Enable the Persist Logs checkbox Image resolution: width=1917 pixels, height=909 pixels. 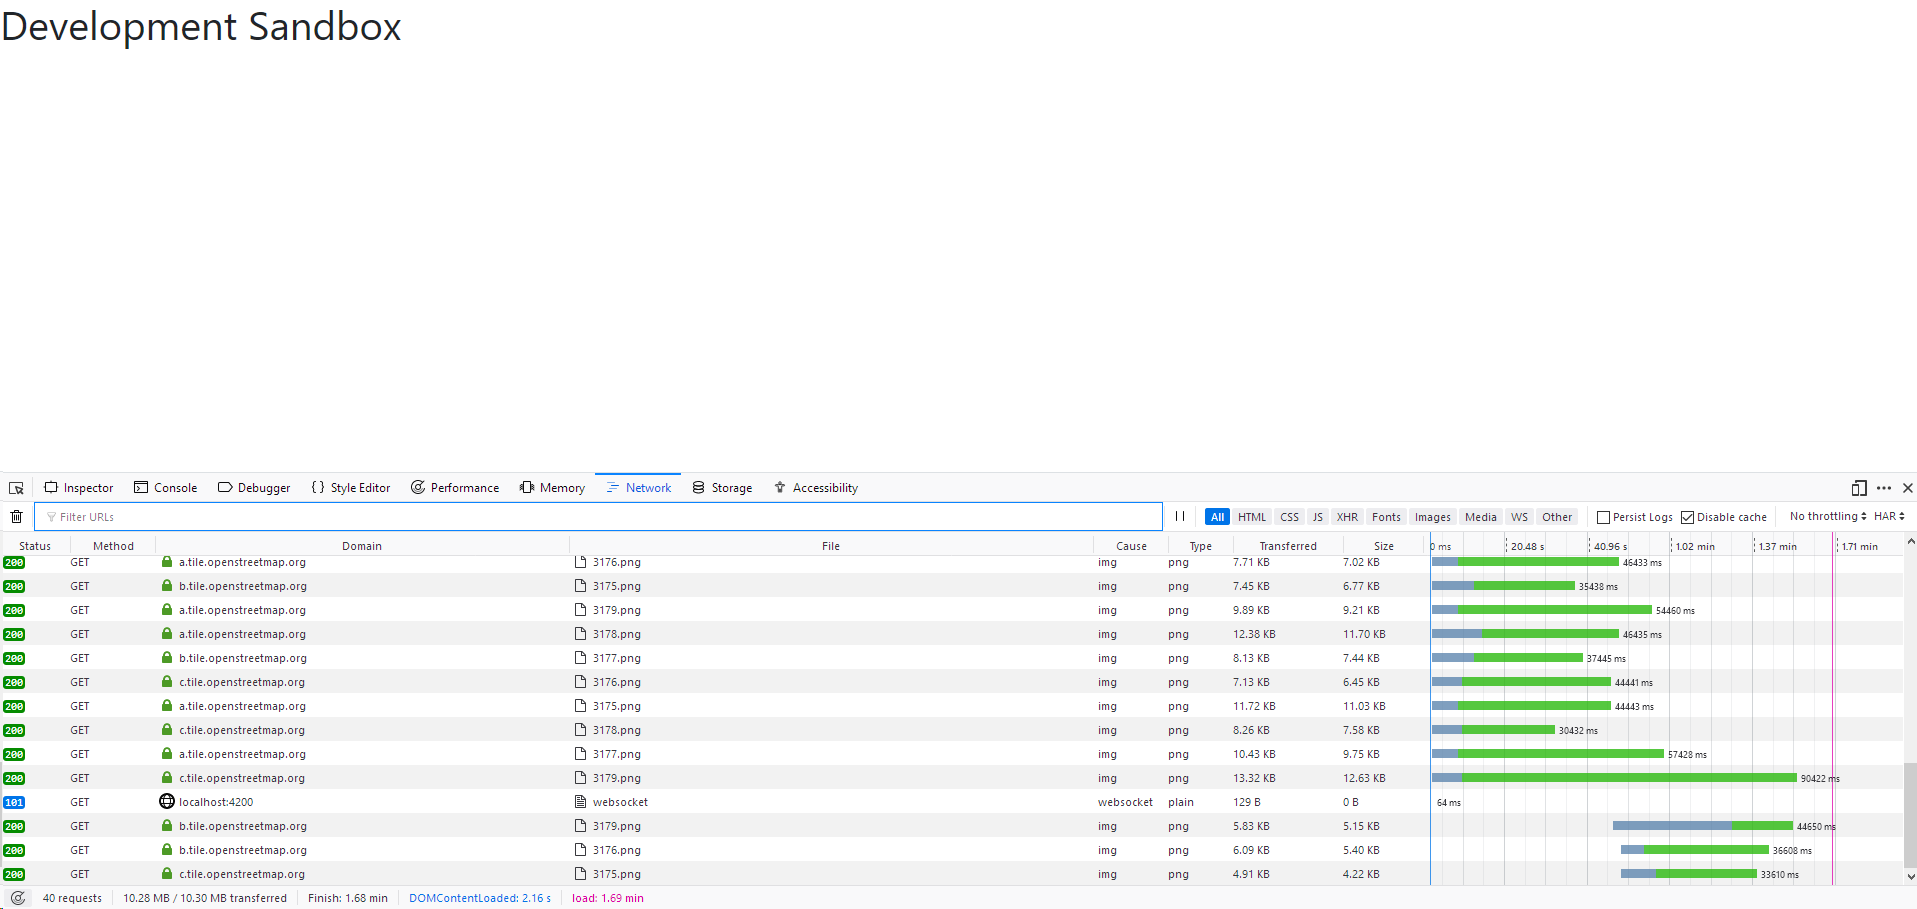click(1603, 517)
